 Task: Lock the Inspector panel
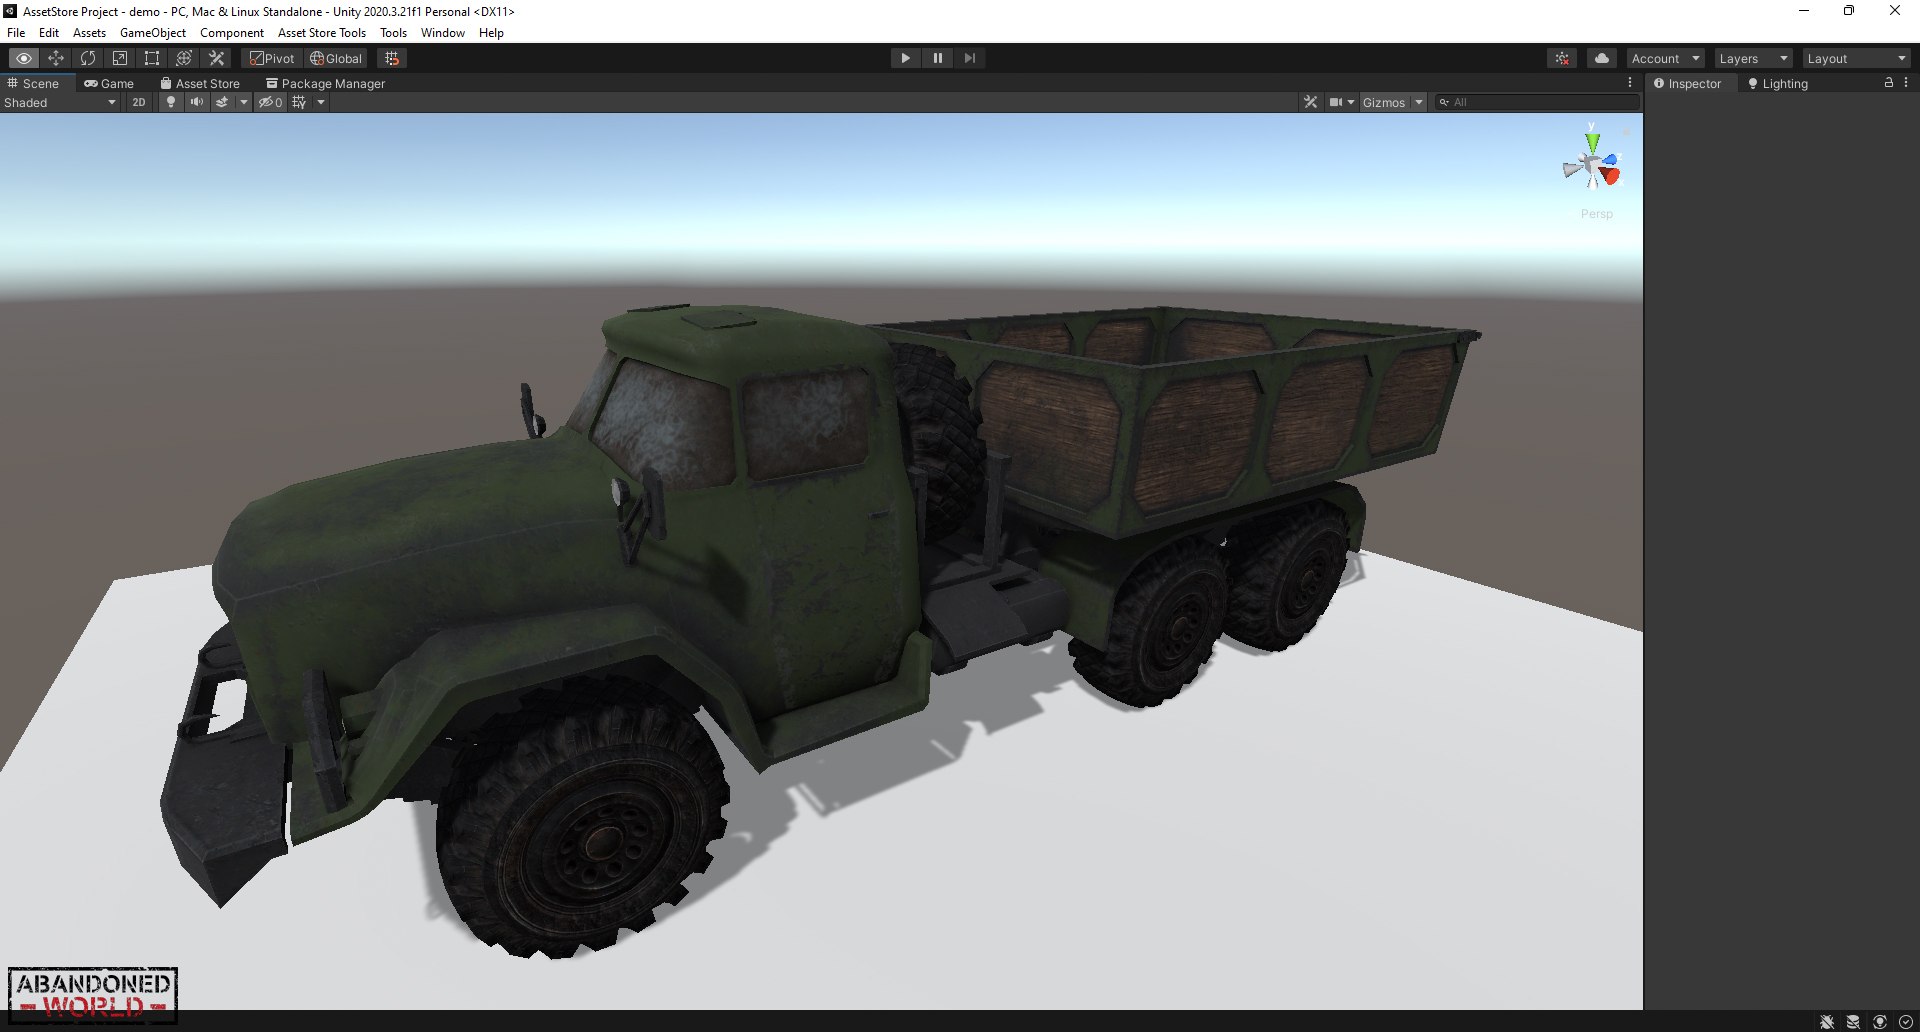coord(1888,83)
